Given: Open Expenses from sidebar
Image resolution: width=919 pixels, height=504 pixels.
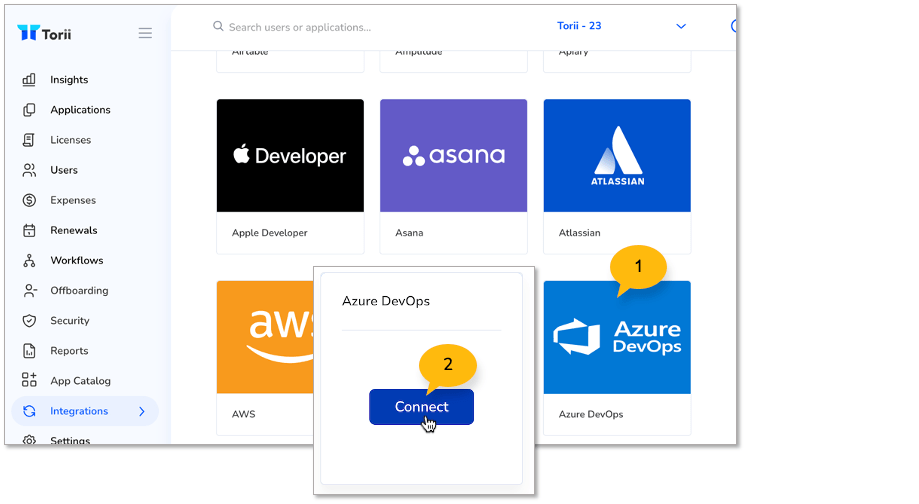Looking at the screenshot, I should 73,200.
